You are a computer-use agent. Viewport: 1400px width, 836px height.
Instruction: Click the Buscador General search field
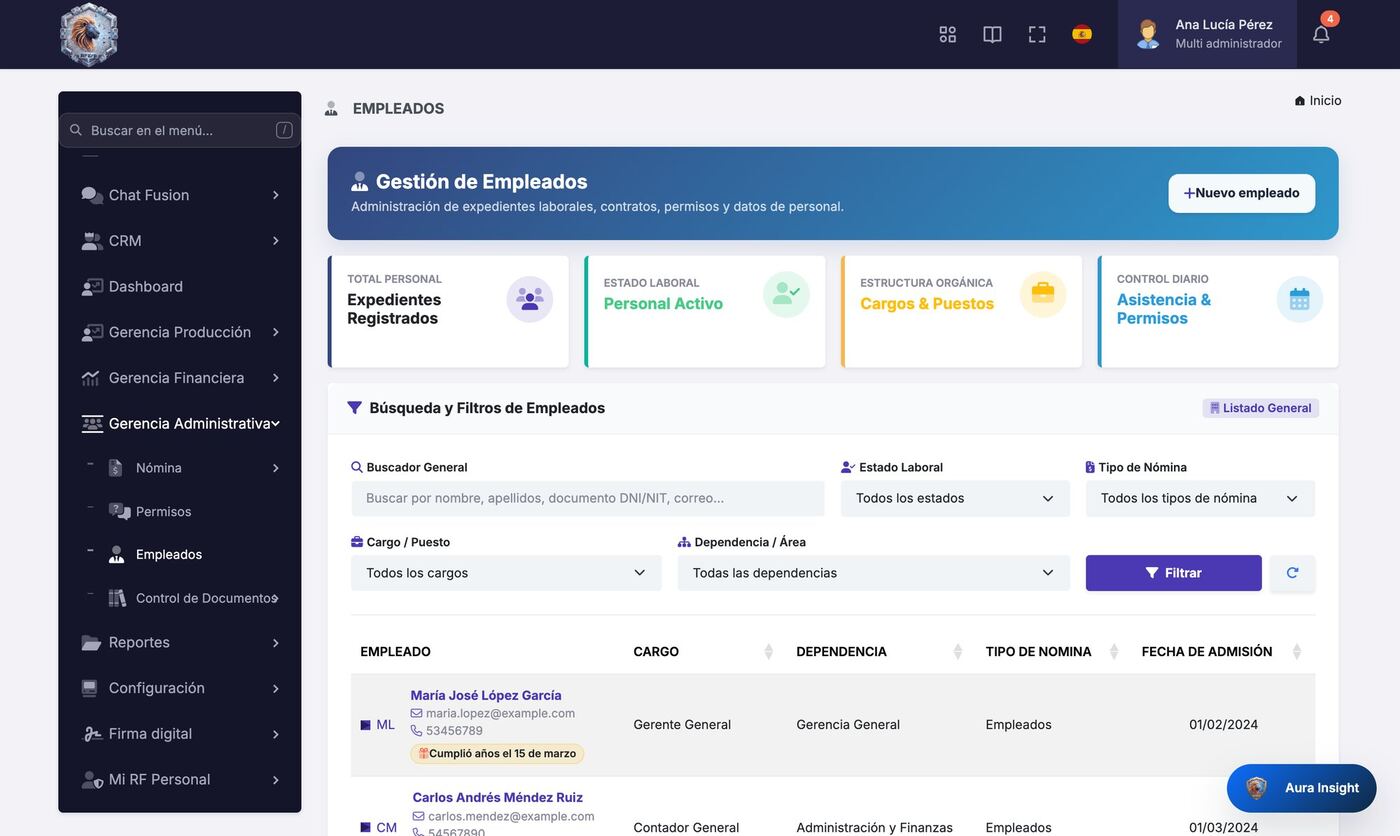(x=588, y=498)
